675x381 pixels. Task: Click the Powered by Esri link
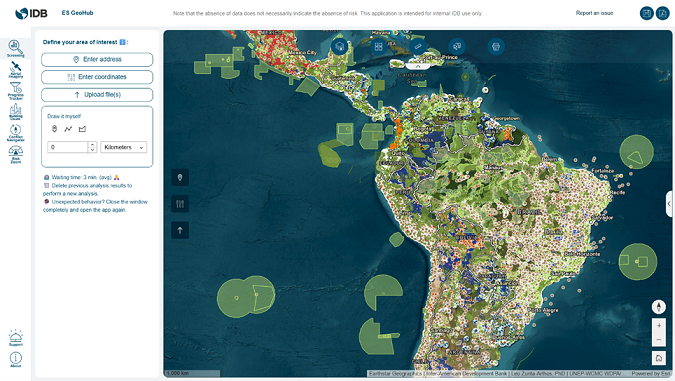(x=651, y=373)
